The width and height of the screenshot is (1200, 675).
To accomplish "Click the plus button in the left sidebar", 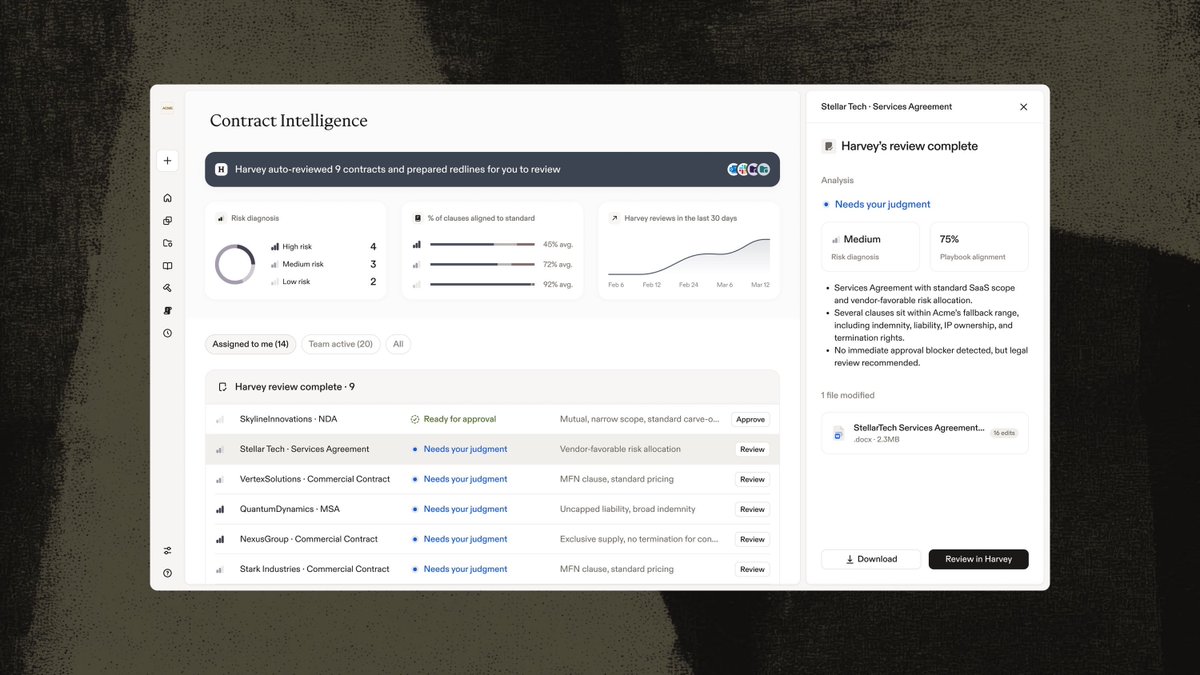I will pos(167,160).
